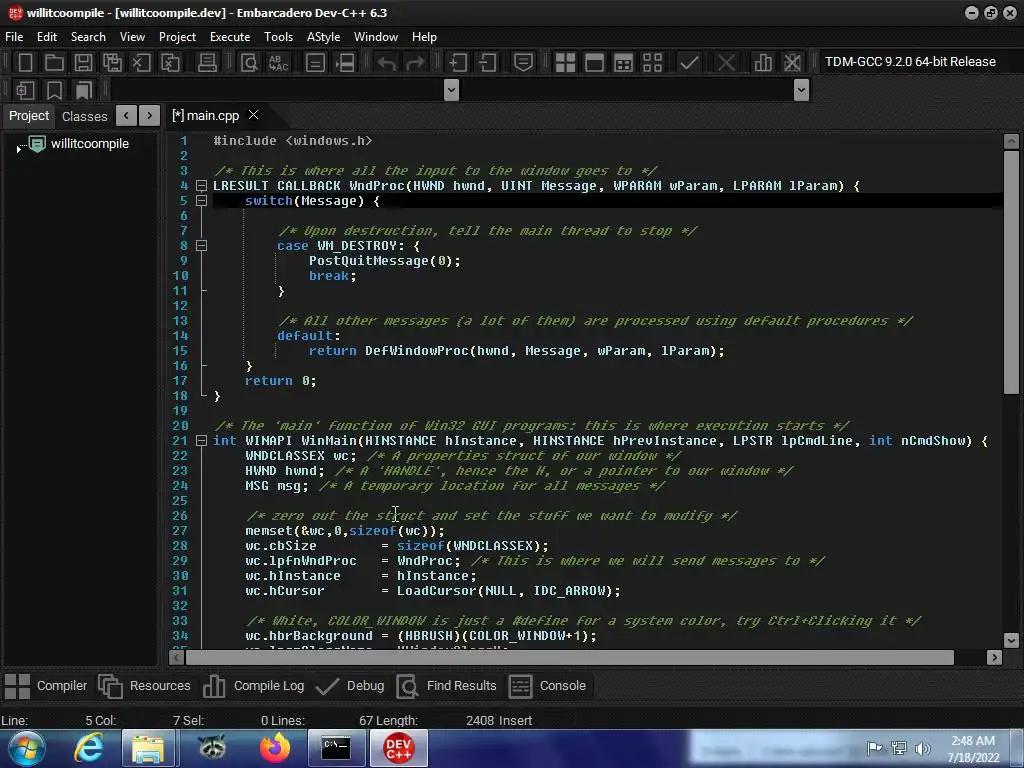The width and height of the screenshot is (1024, 768).
Task: Switch to the Project tab
Action: tap(29, 116)
